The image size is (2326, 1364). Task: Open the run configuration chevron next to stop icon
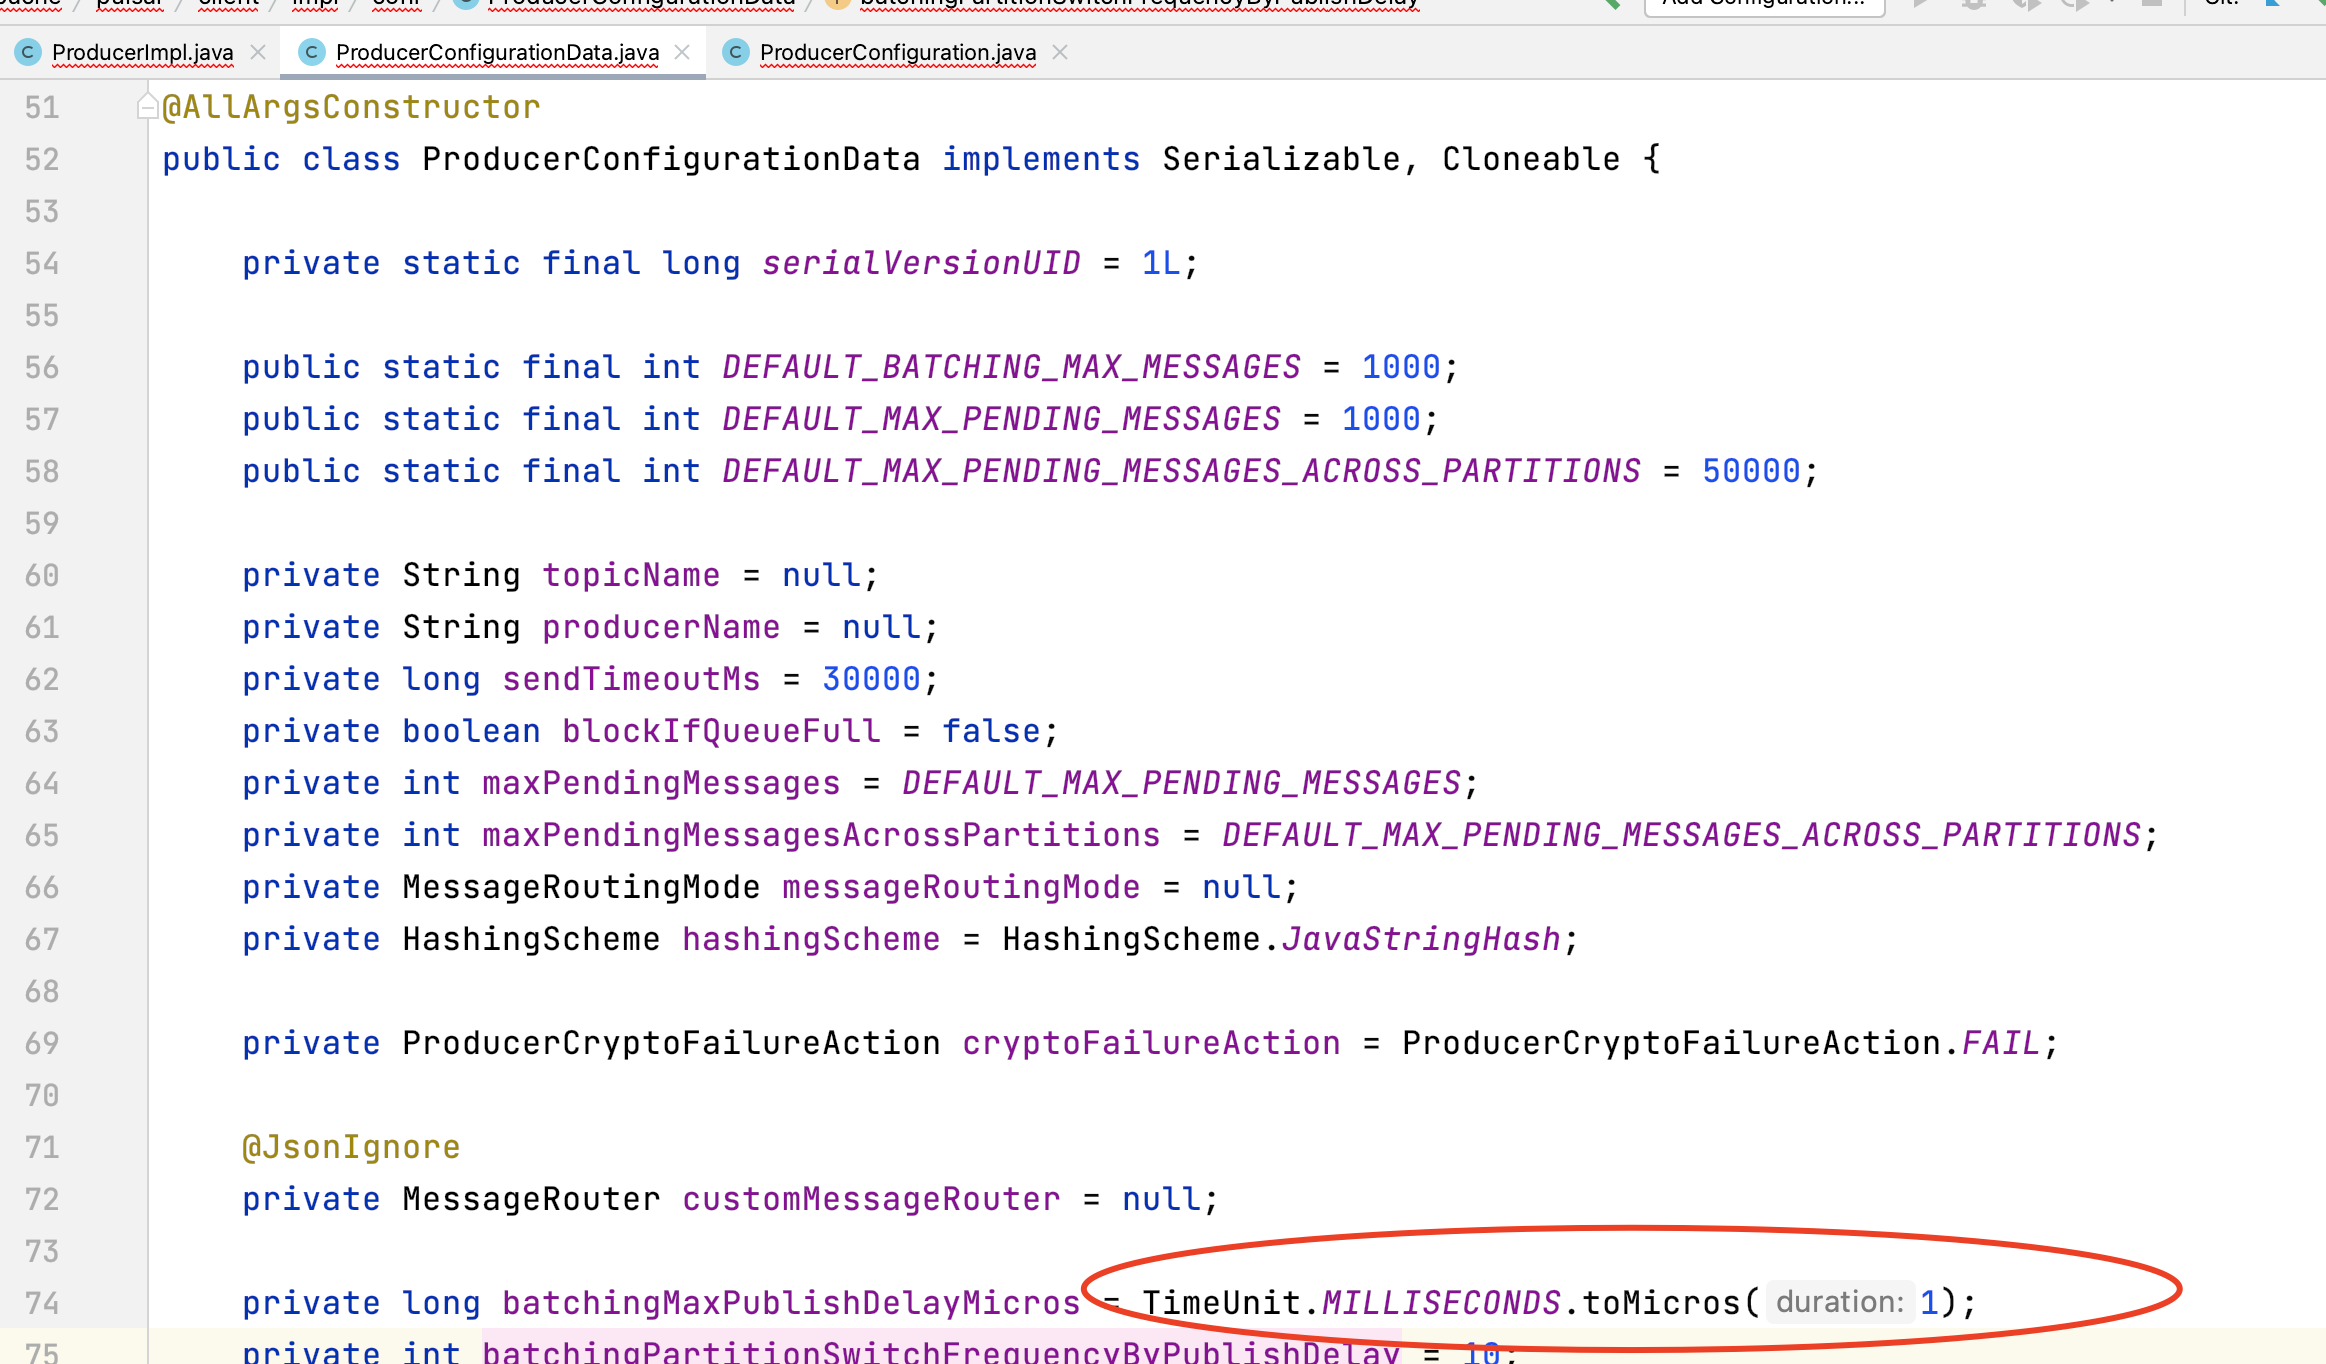[x=2112, y=5]
